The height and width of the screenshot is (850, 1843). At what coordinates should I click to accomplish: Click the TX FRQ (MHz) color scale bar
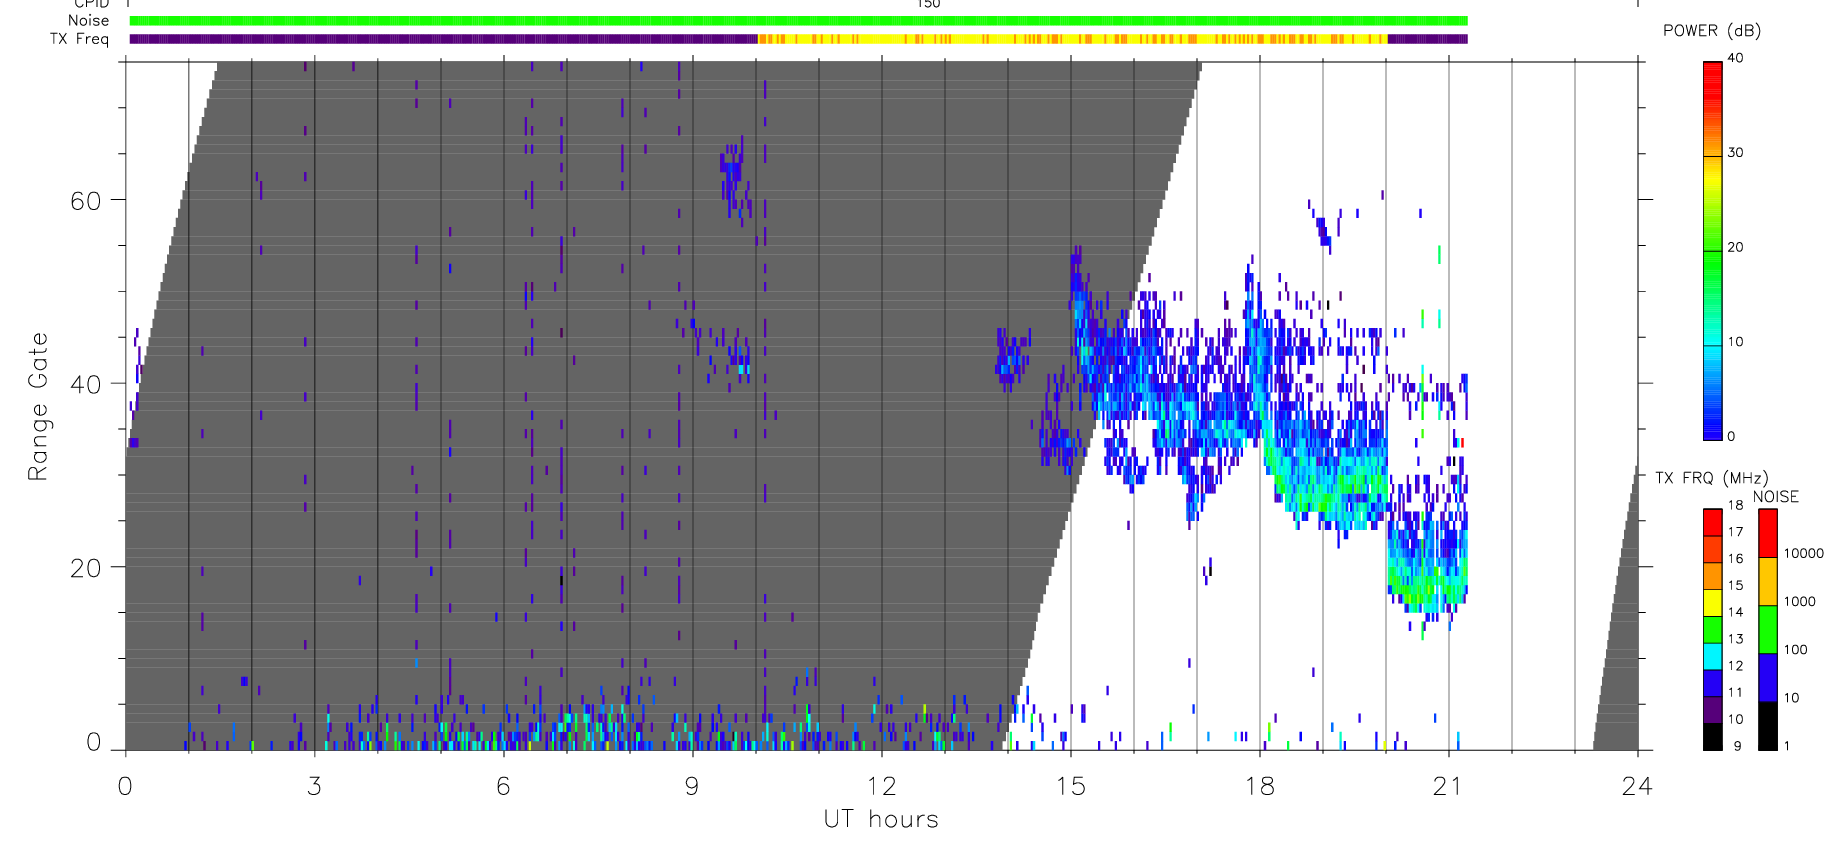pyautogui.click(x=1712, y=629)
